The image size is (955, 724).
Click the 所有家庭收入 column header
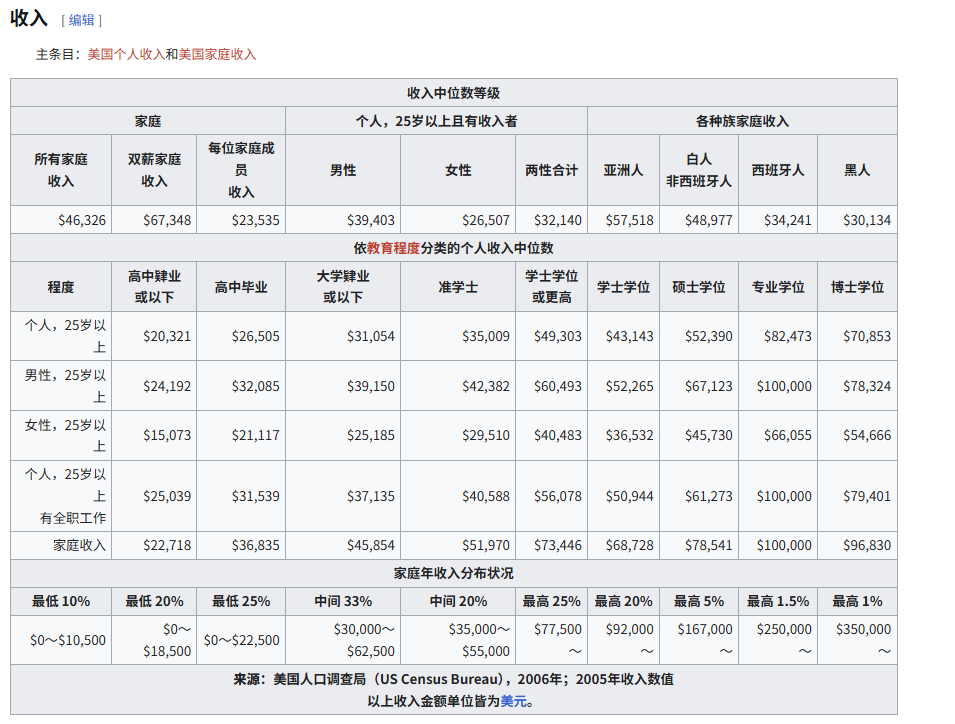coord(61,170)
